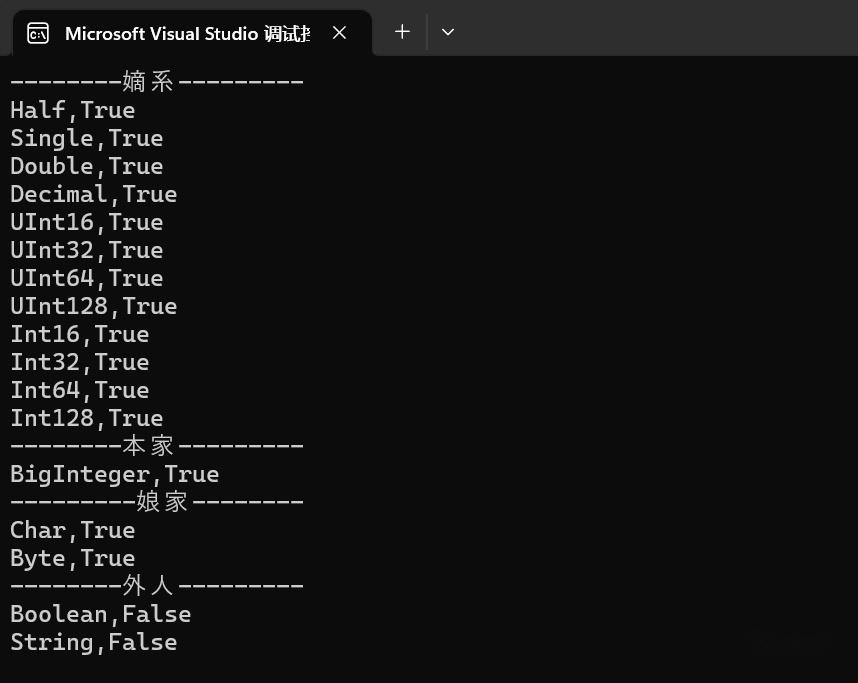This screenshot has width=858, height=683.
Task: Click the "String,False" output line
Action: [x=93, y=642]
